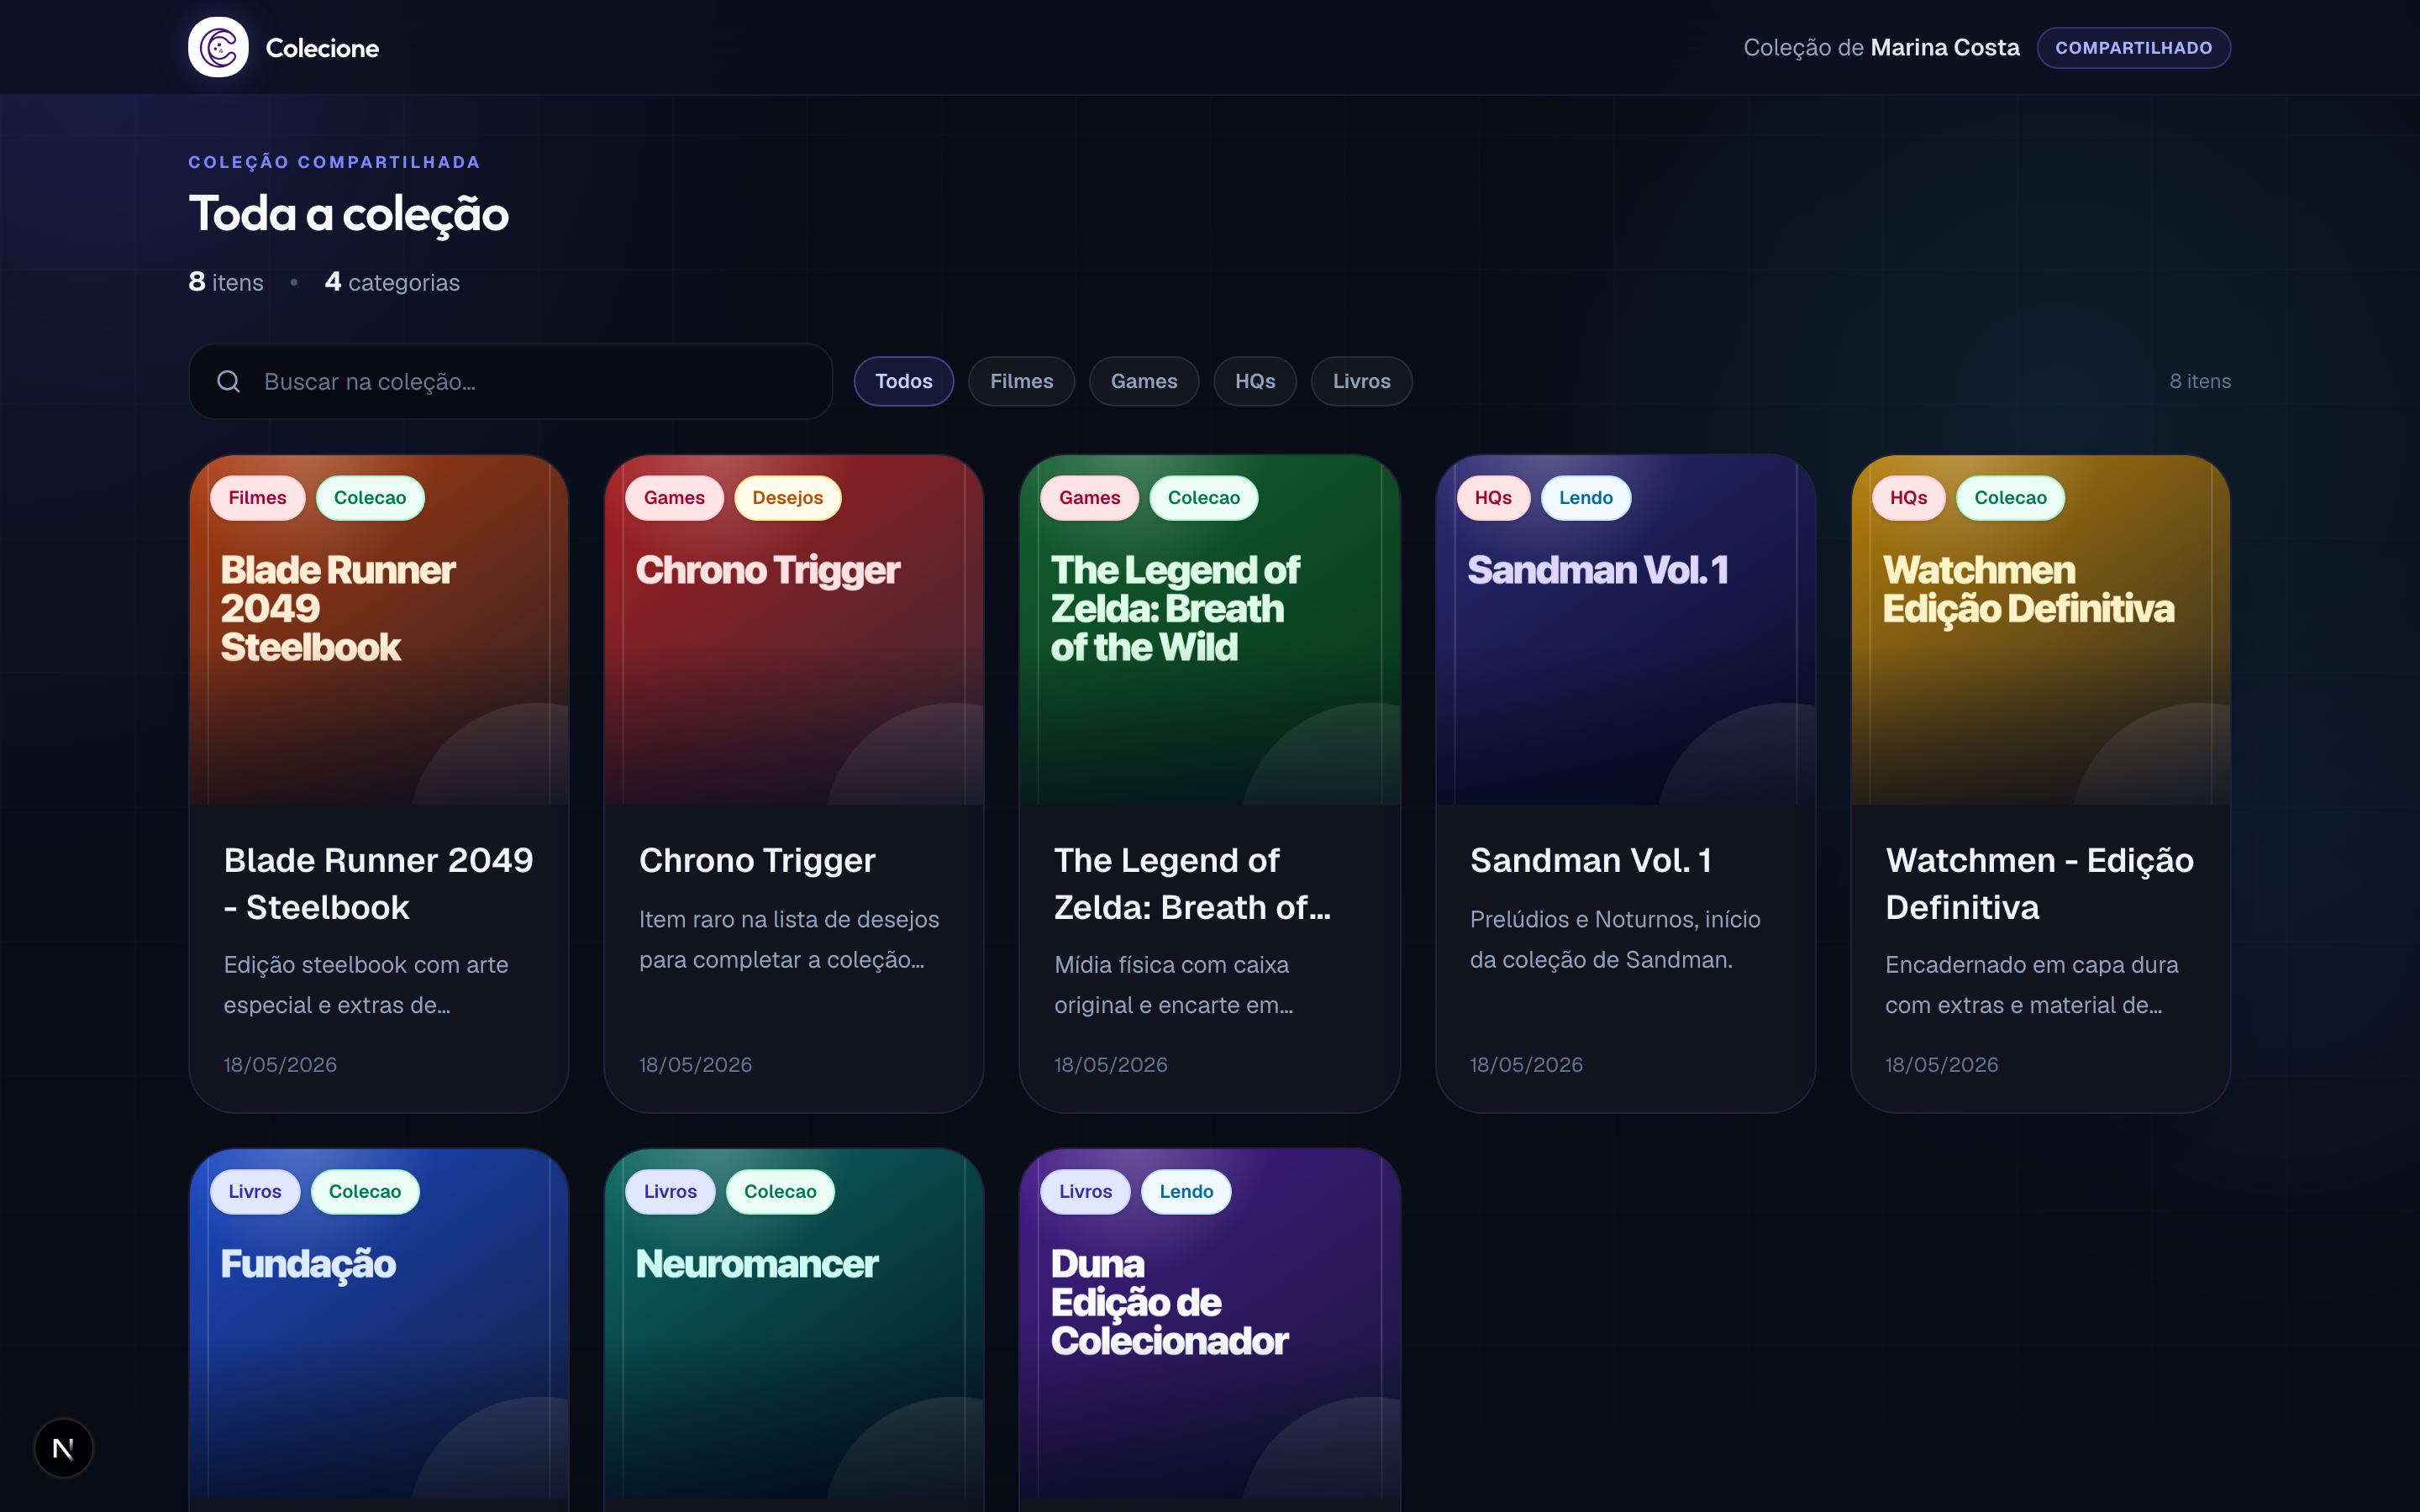This screenshot has height=1512, width=2420.
Task: Click the title 'Watchmen - Edição Definitiva'
Action: (2039, 884)
